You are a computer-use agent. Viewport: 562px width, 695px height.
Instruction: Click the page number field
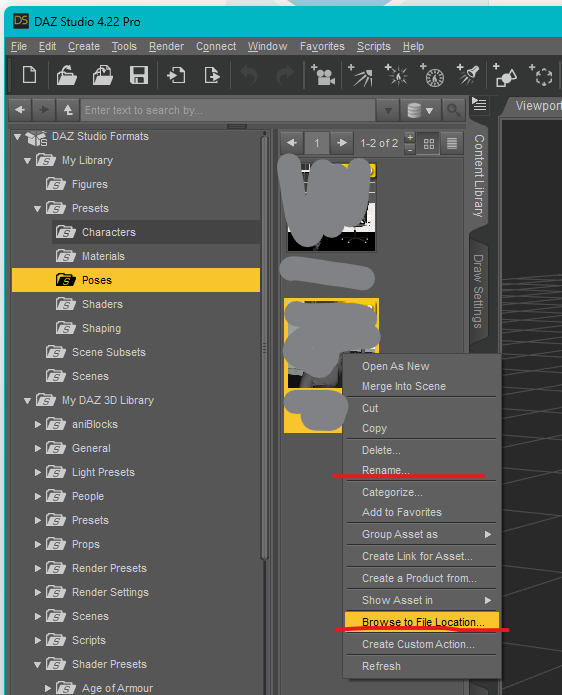(x=317, y=143)
